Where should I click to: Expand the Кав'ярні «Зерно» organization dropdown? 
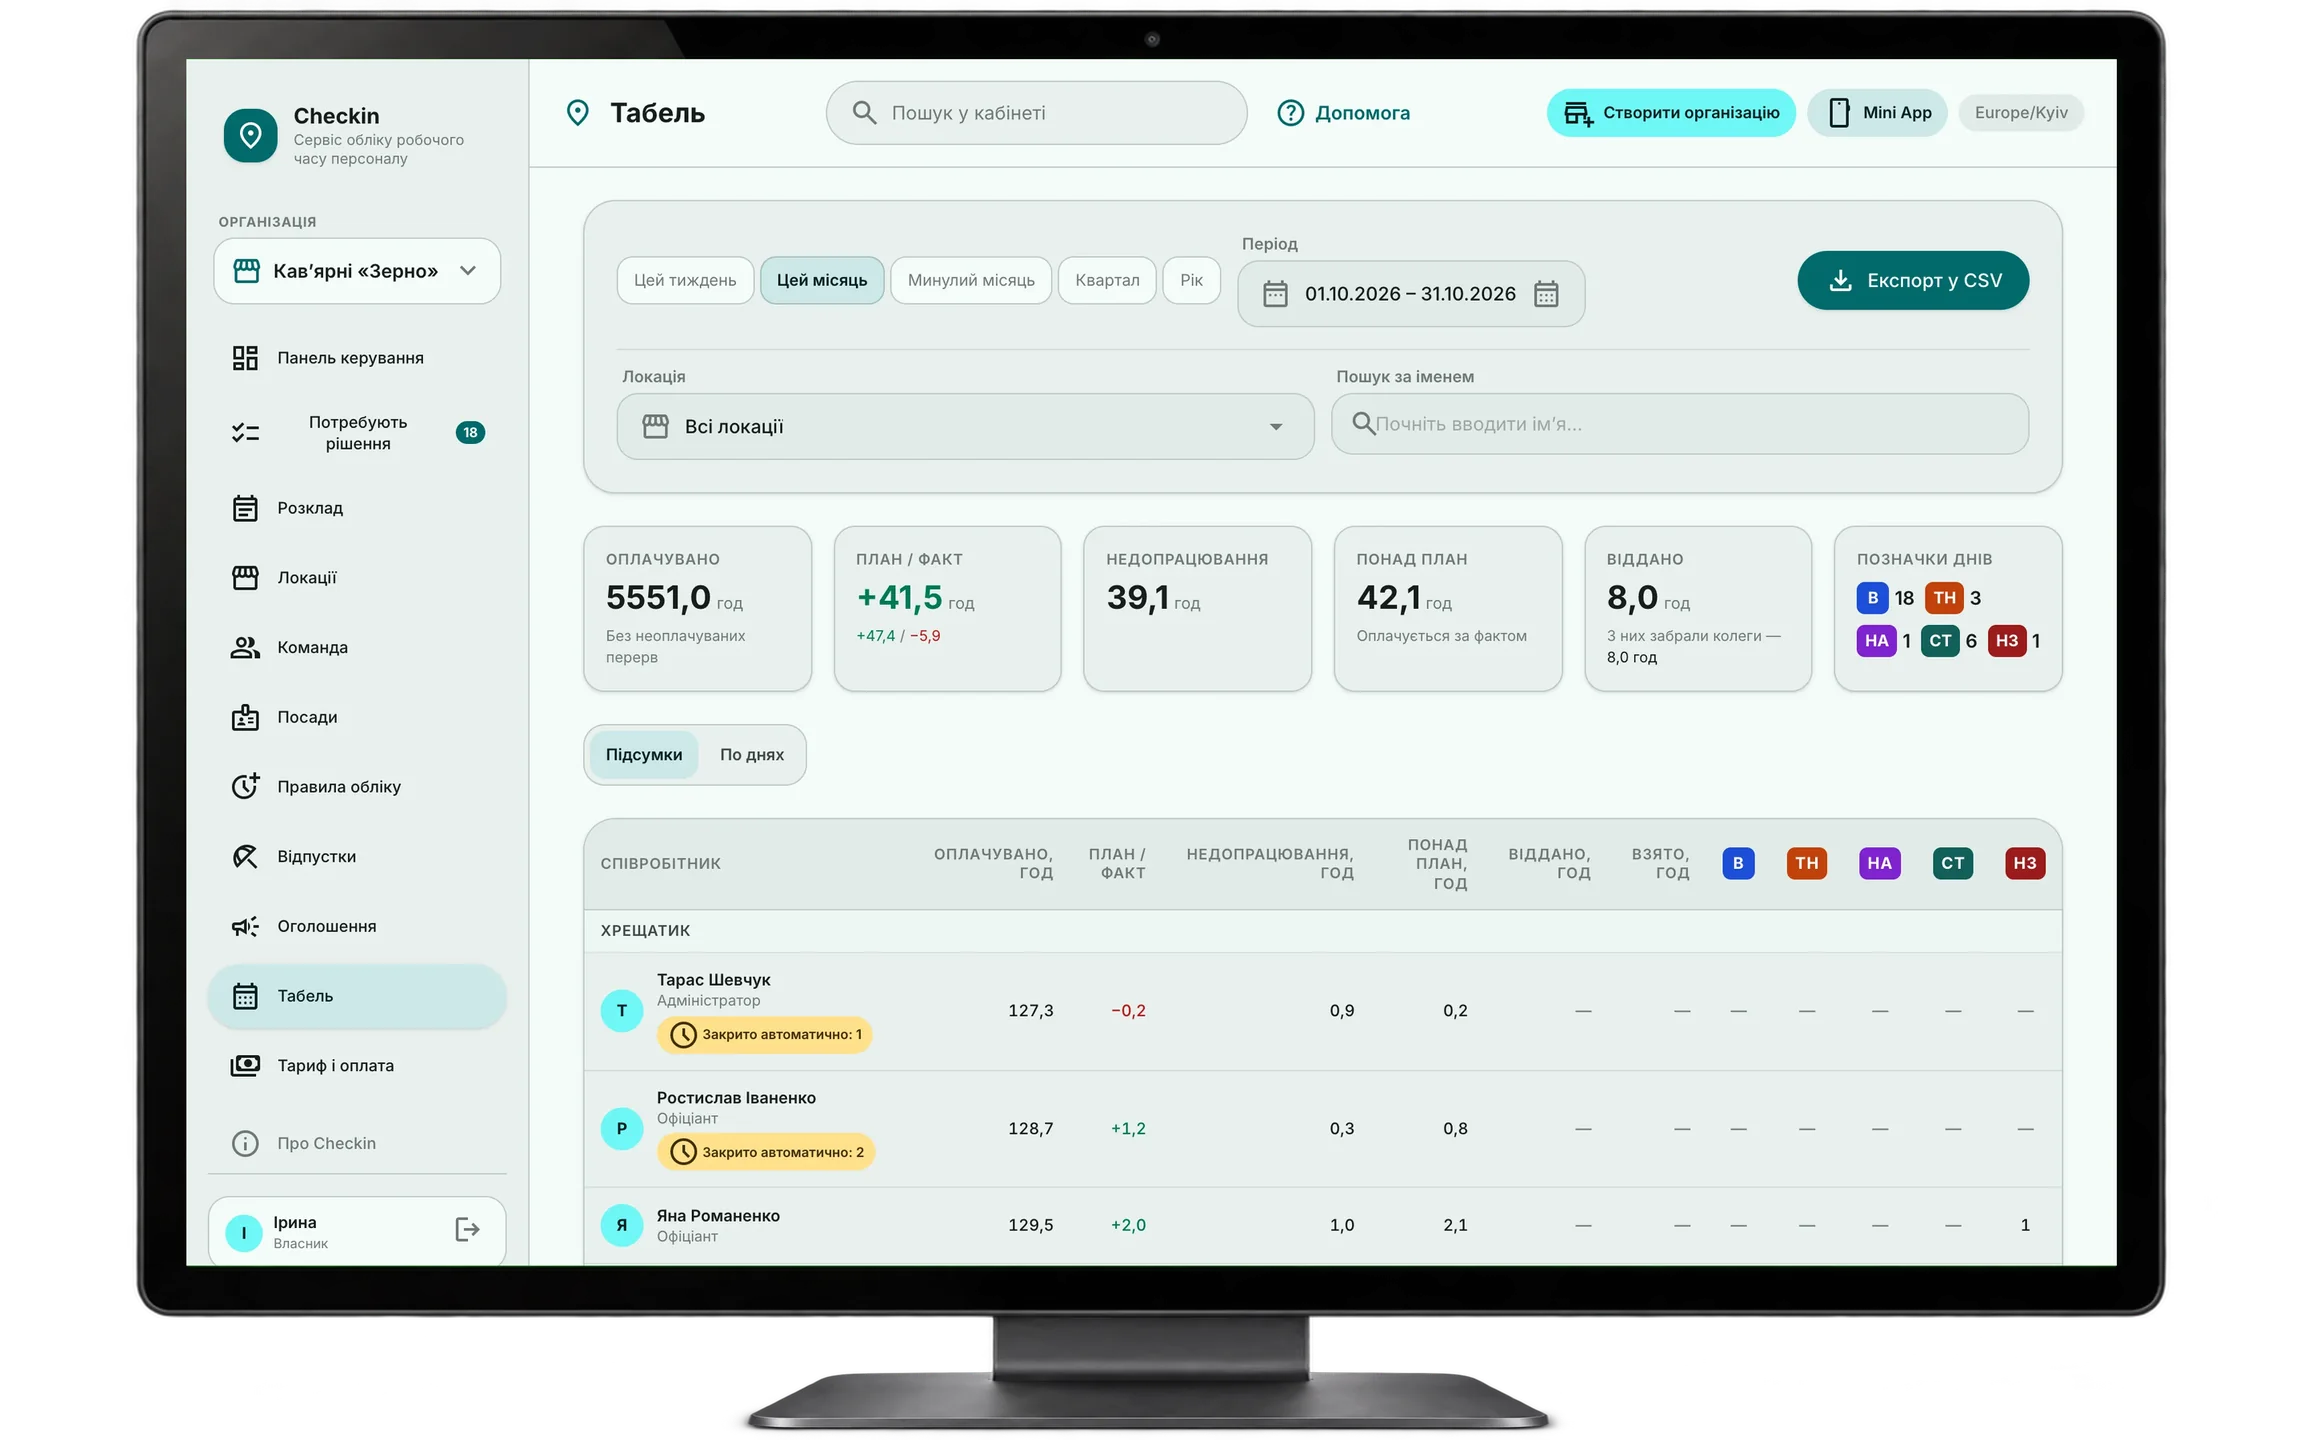point(357,271)
